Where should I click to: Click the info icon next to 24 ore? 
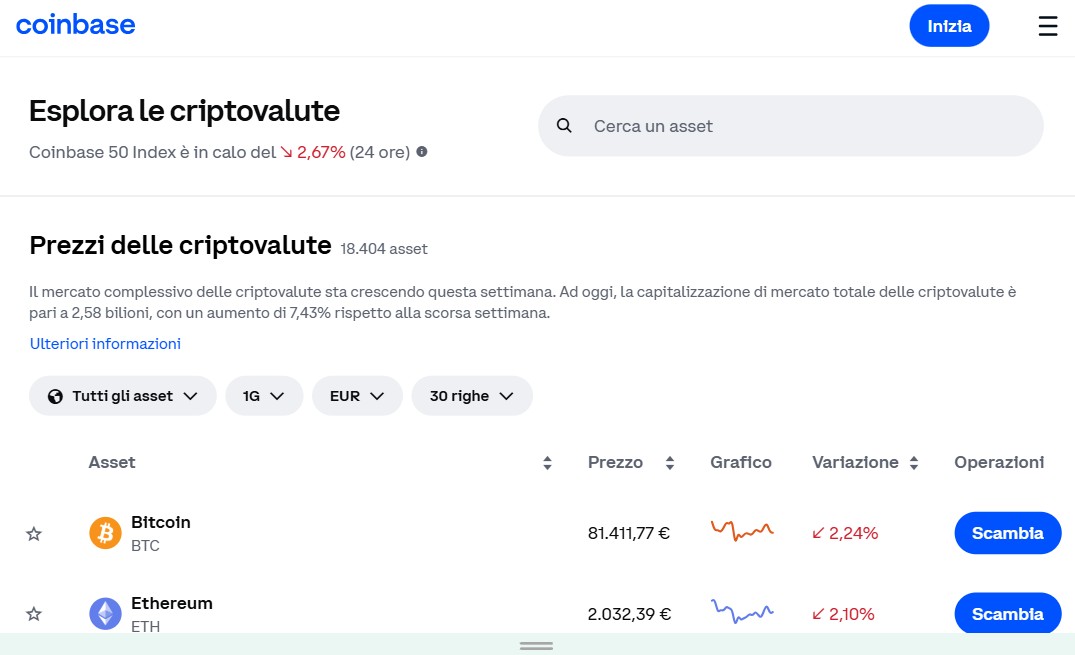coord(422,152)
